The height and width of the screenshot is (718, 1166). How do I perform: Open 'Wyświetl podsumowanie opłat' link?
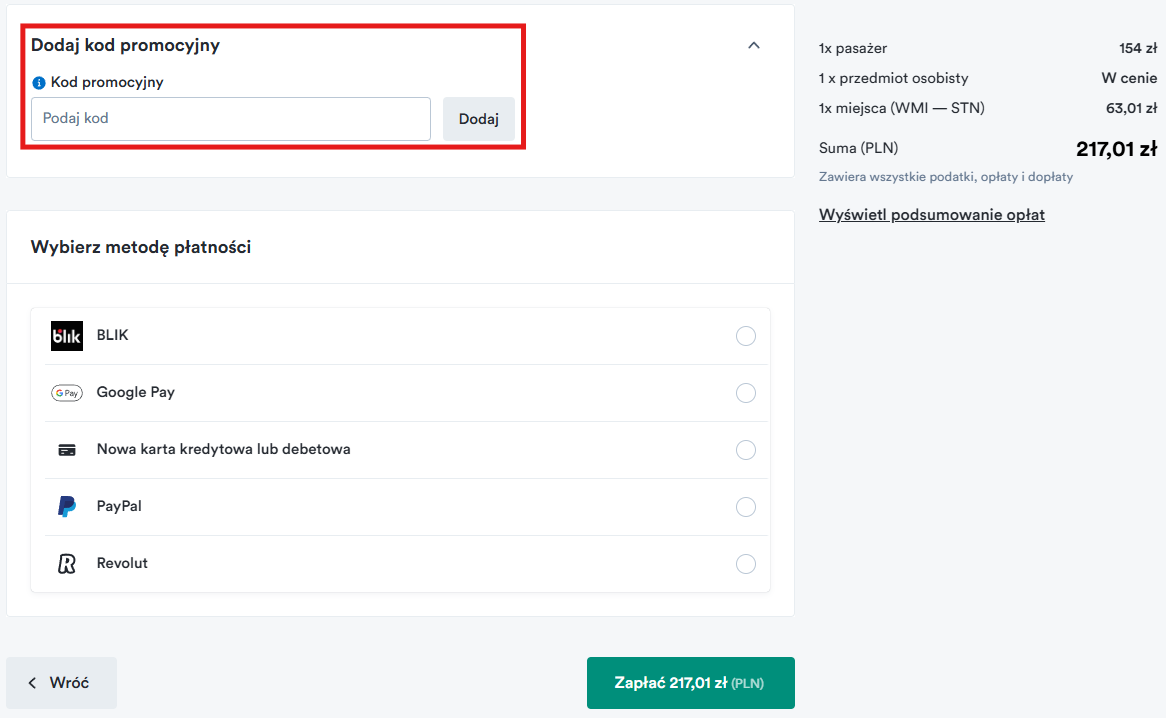(x=931, y=215)
